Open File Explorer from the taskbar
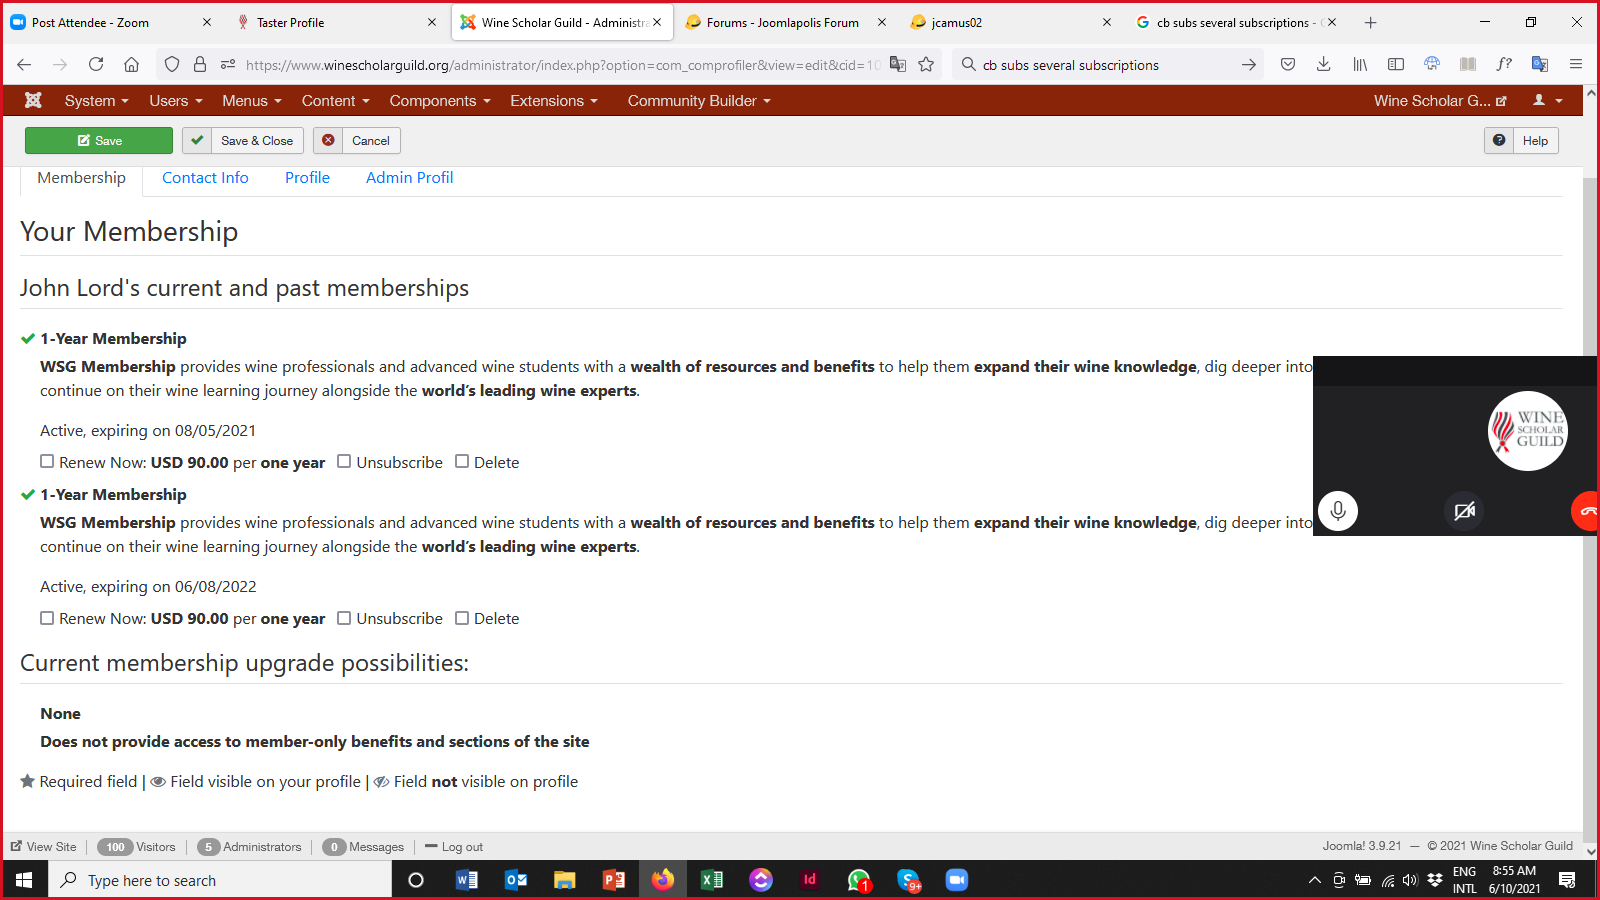This screenshot has height=900, width=1600. [565, 880]
